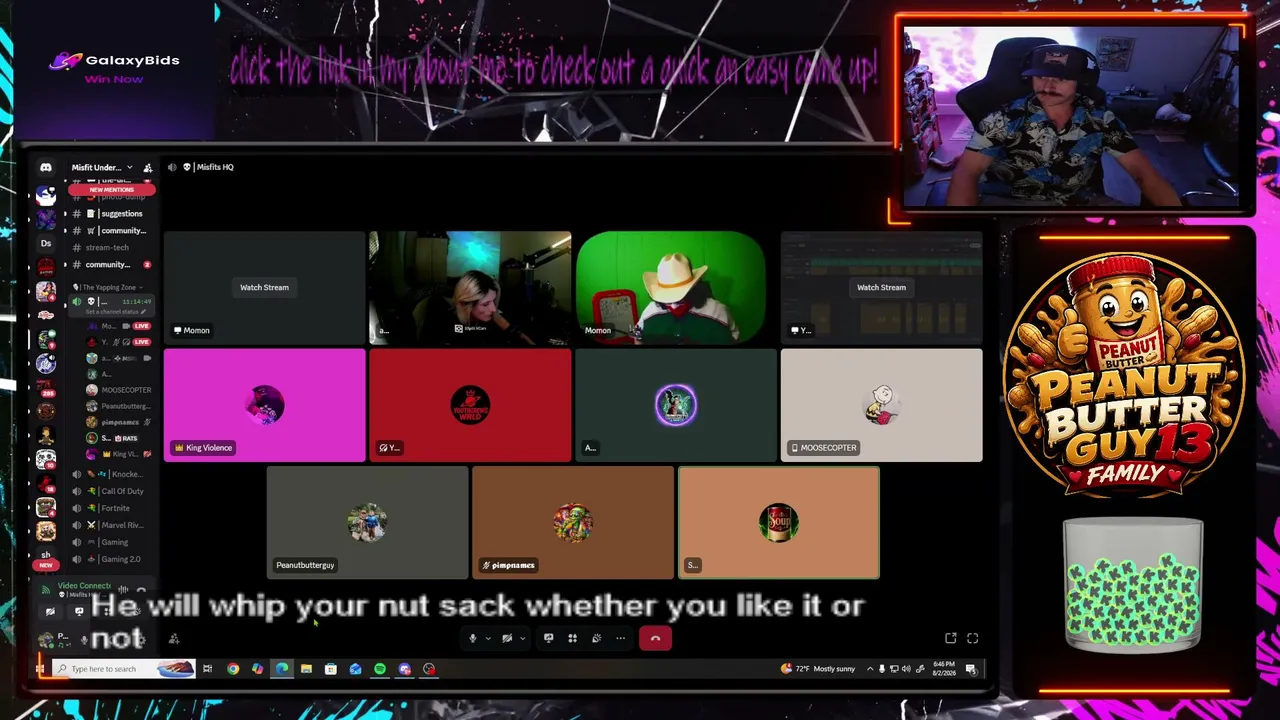
Task: Jump to the NEW MENTIONS pill
Action: tap(111, 189)
